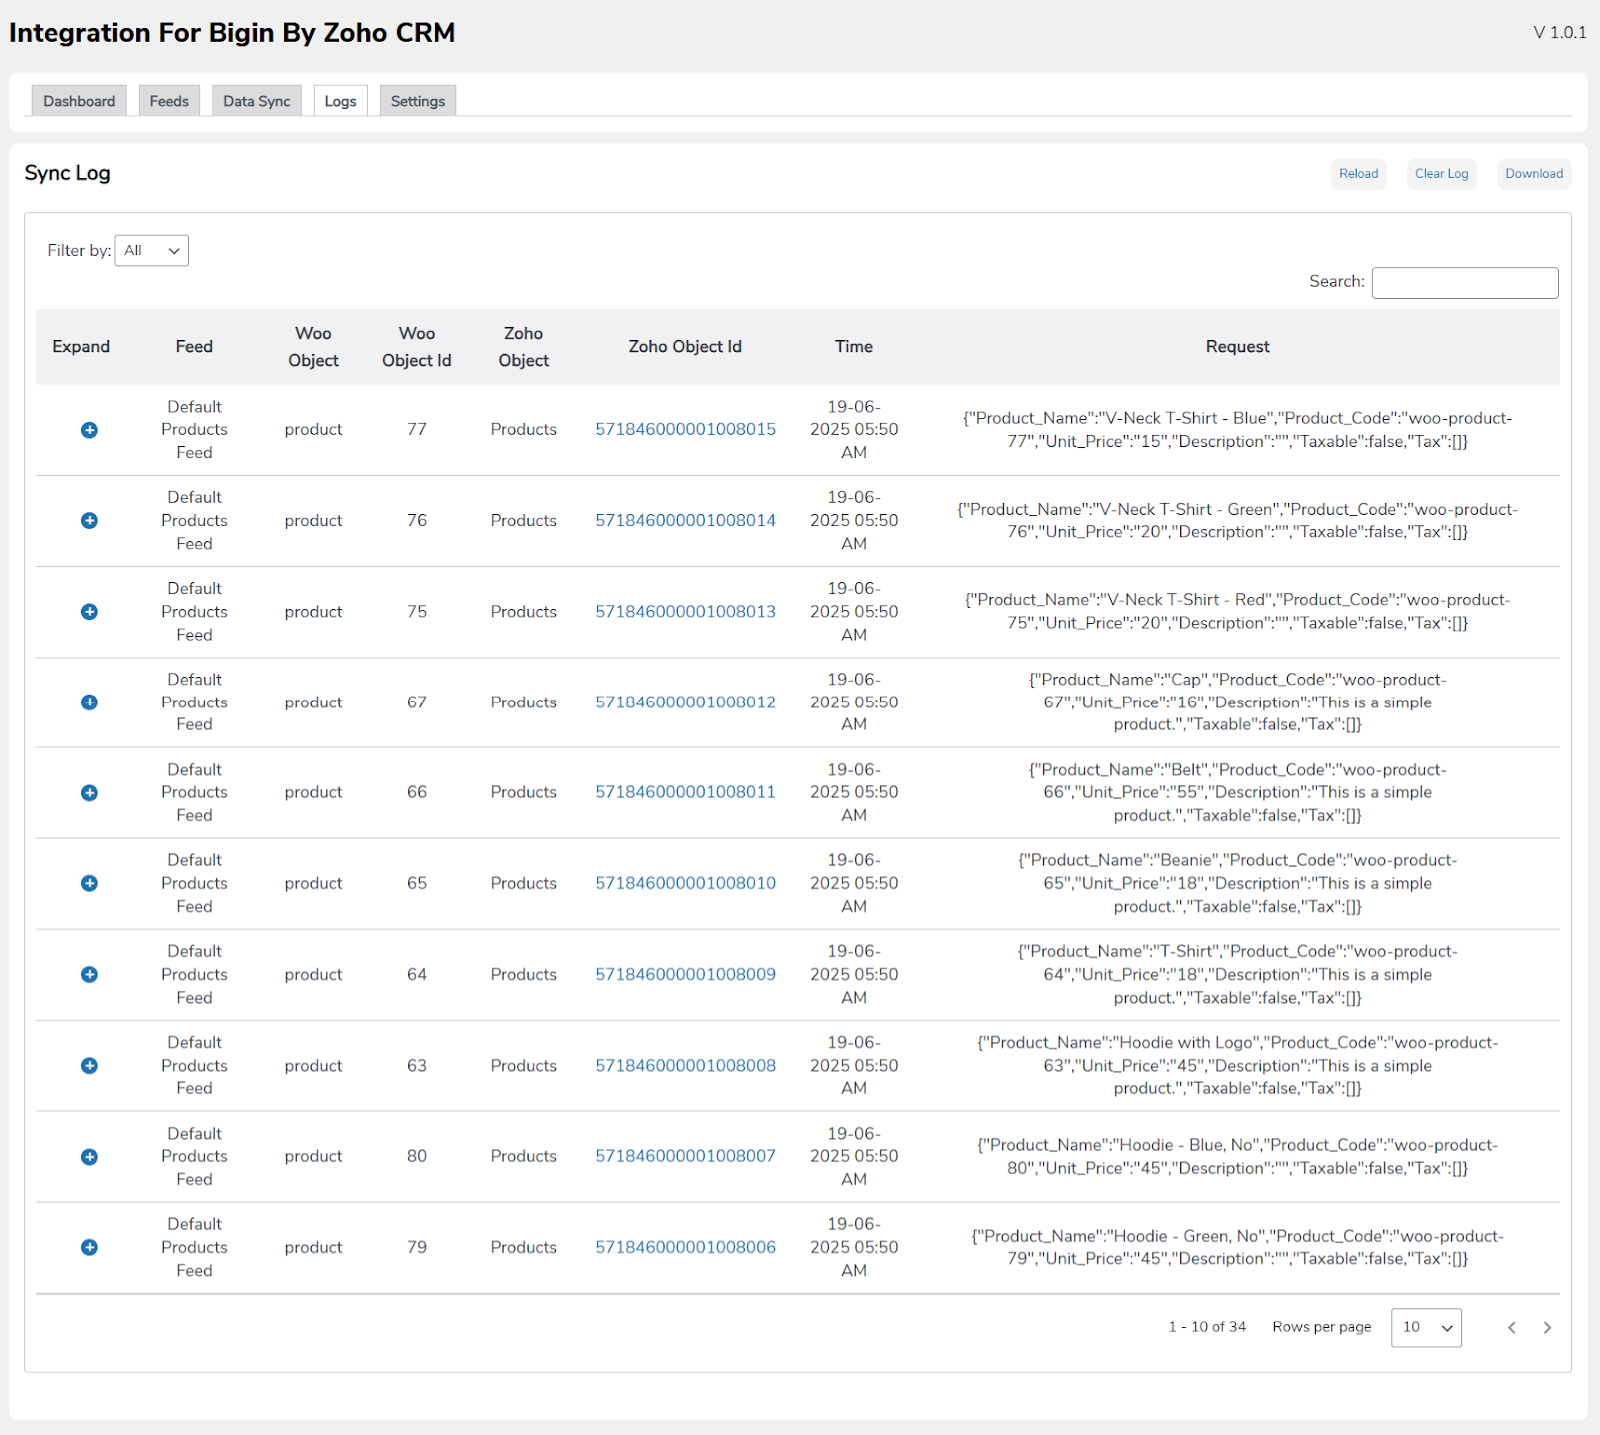Open Zoho object link 571846000001008007
The width and height of the screenshot is (1600, 1435).
tap(685, 1156)
